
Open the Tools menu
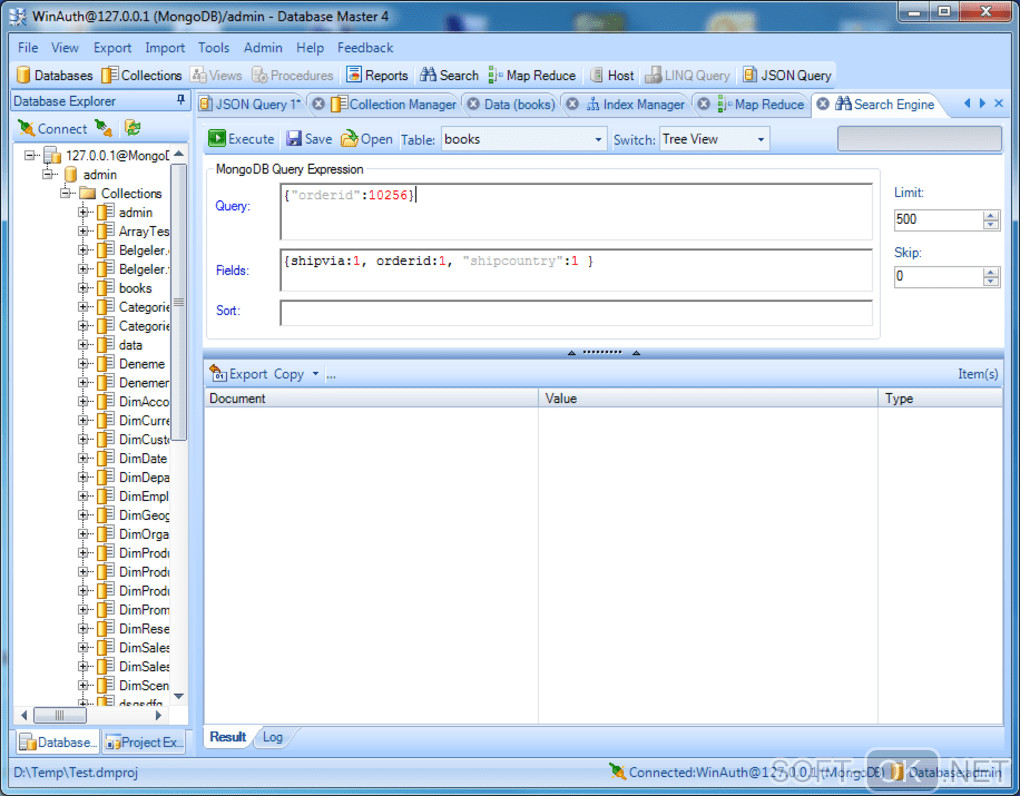click(213, 47)
